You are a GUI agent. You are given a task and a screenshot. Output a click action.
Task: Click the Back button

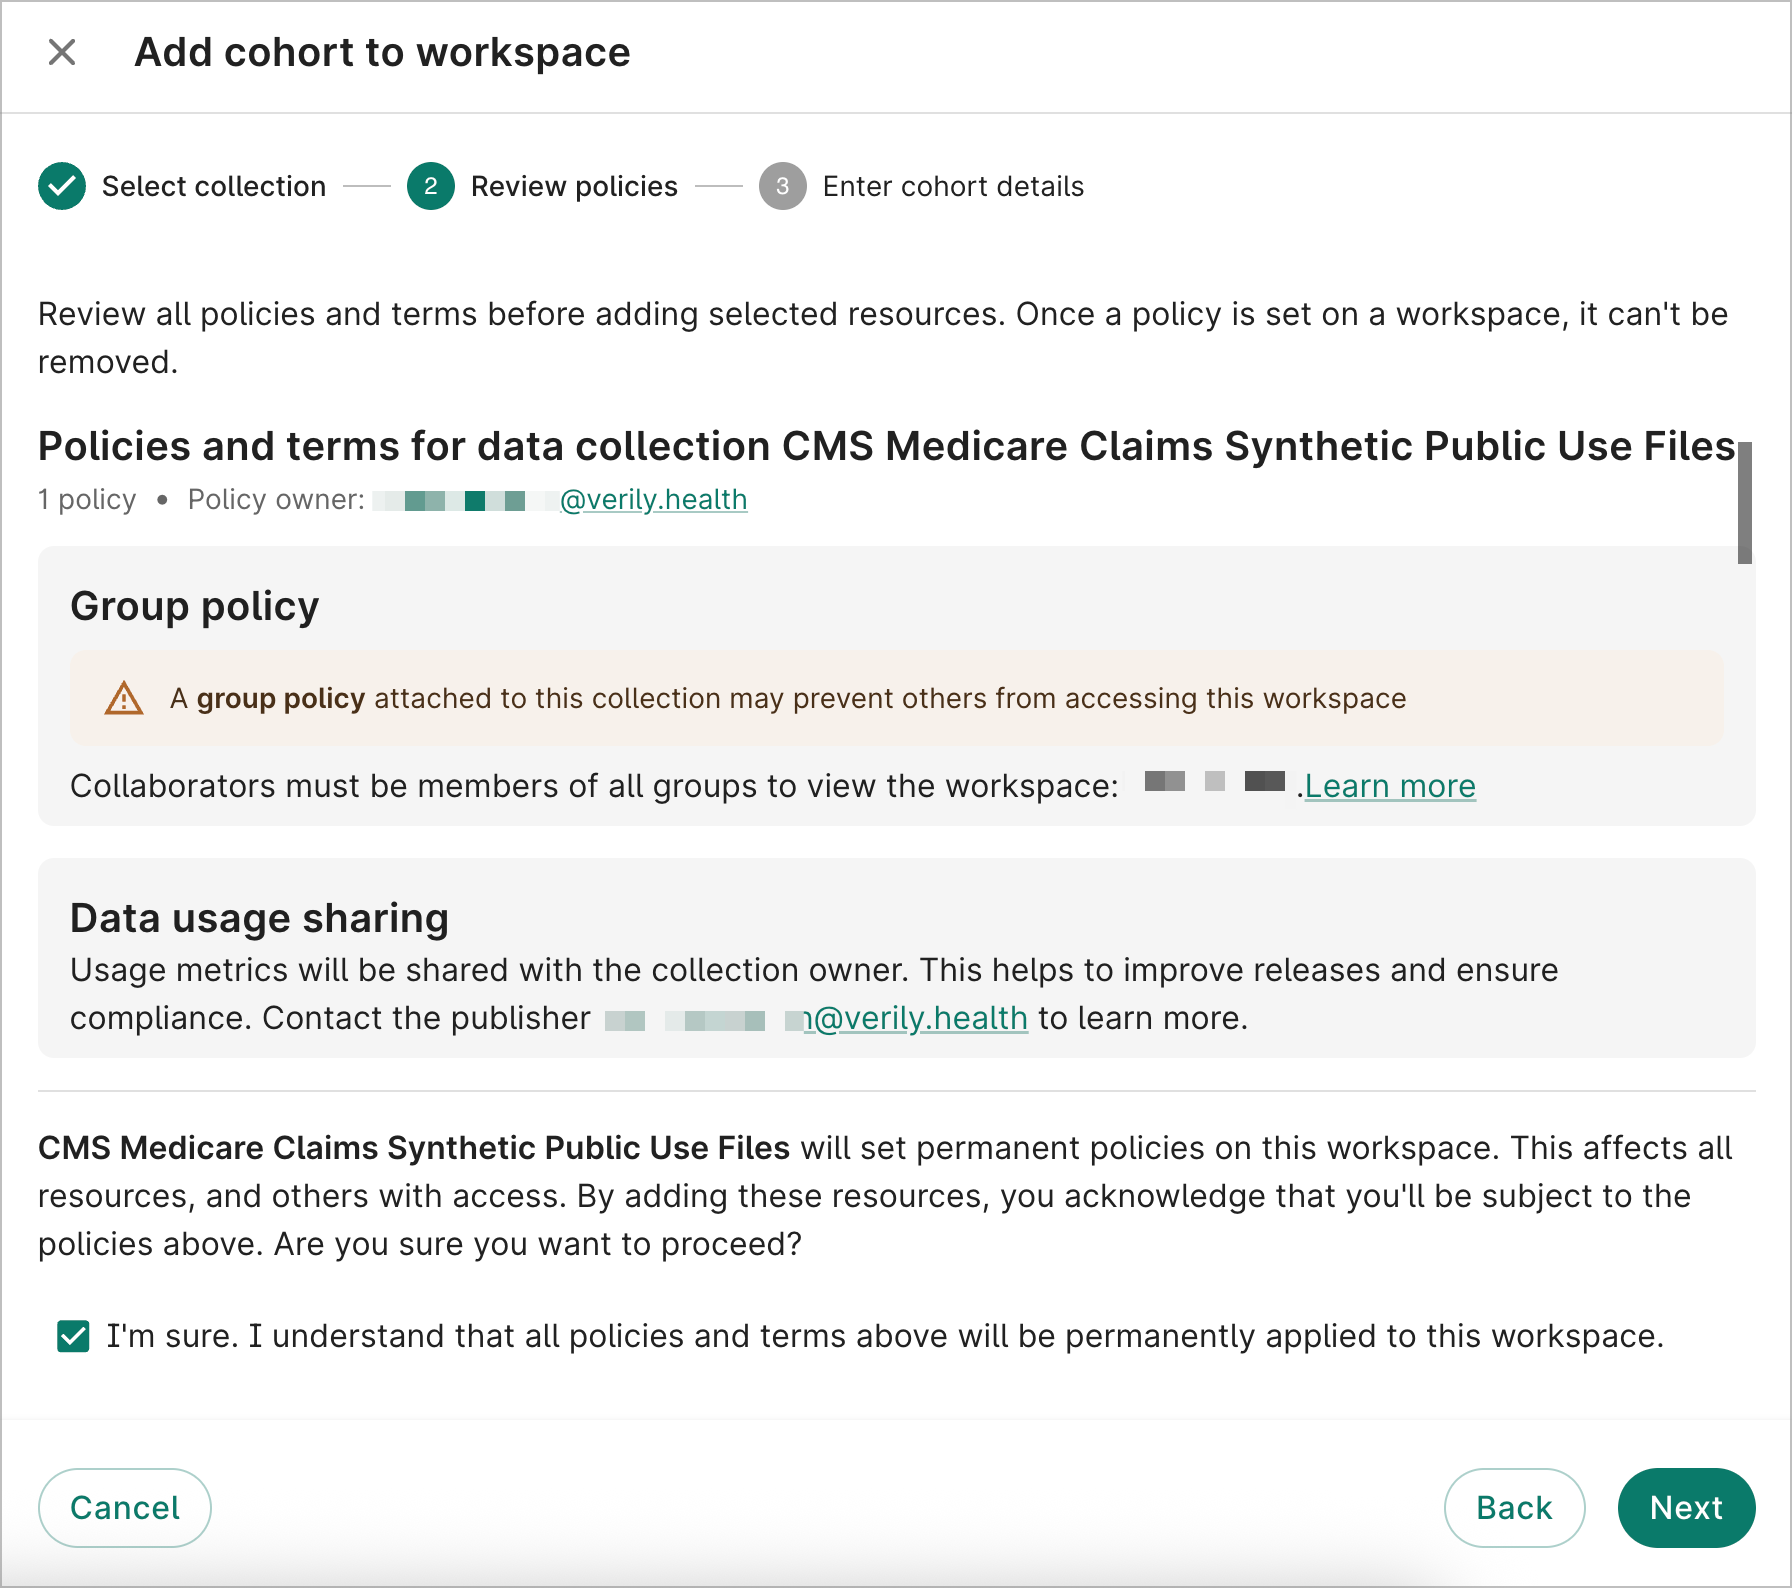click(1513, 1507)
